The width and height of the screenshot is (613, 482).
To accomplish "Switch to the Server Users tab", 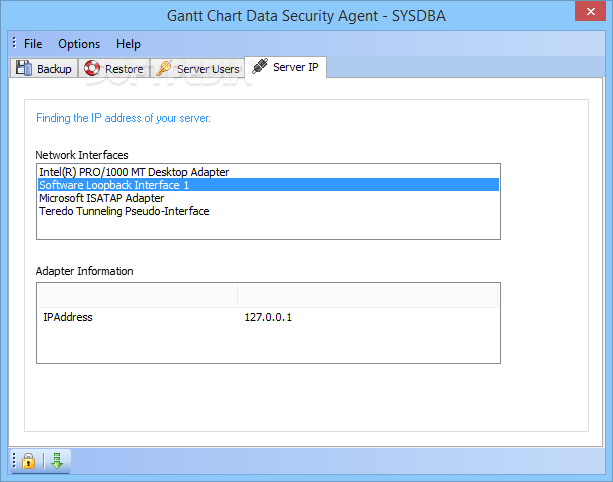I will click(197, 68).
